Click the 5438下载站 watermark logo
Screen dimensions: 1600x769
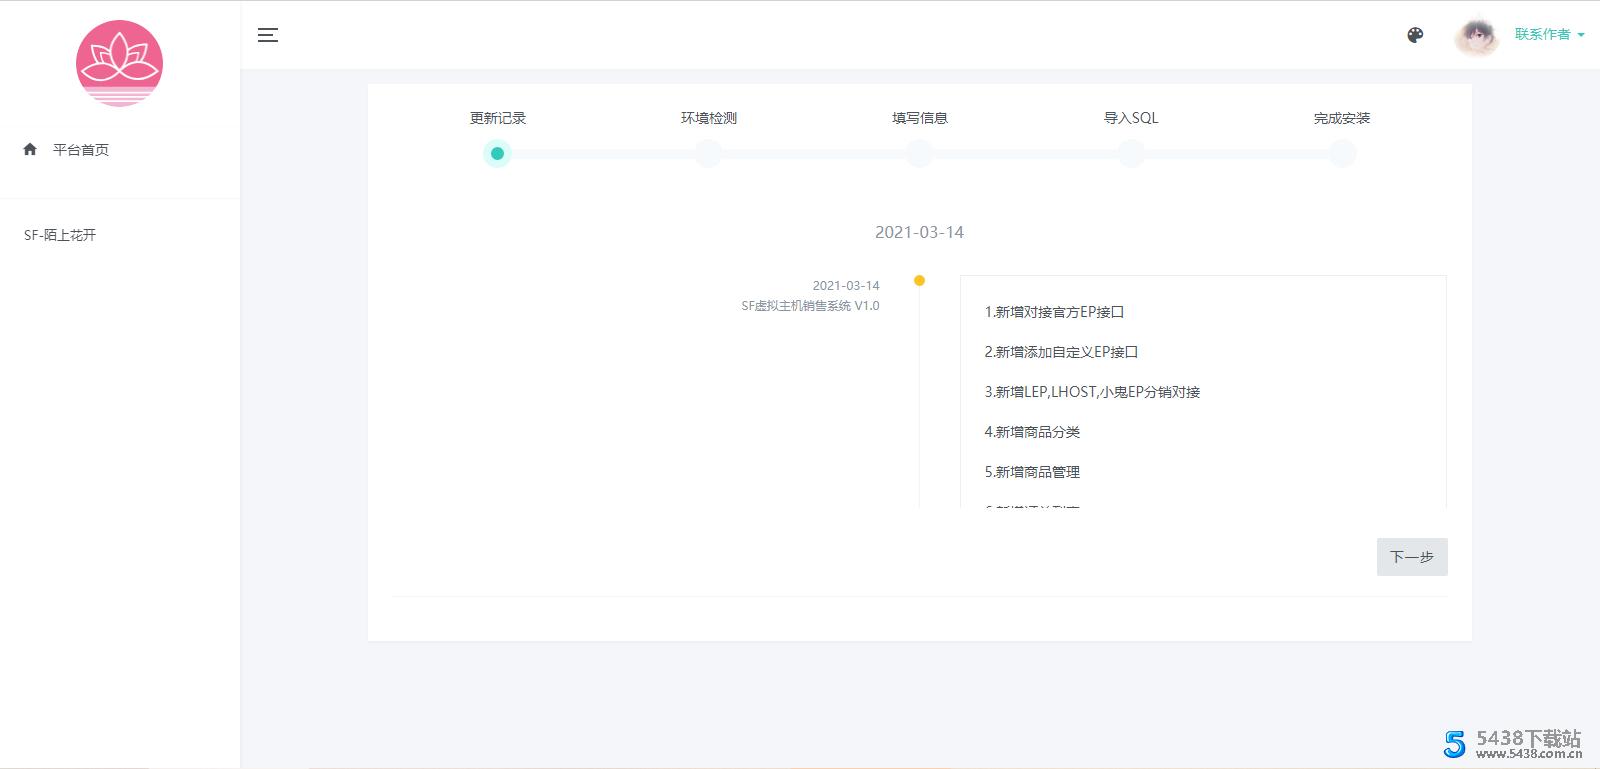(x=1513, y=743)
